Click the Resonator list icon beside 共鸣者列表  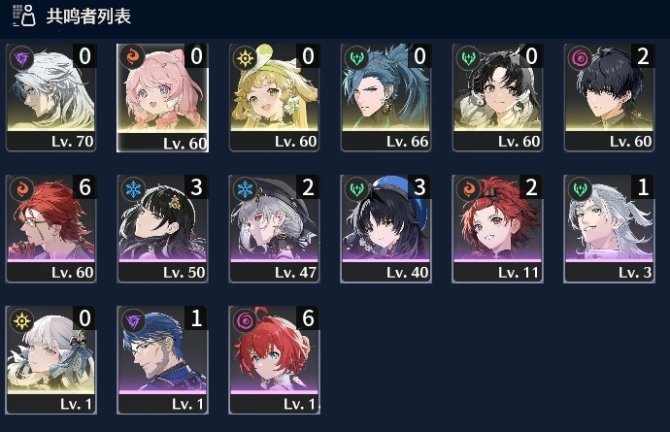pyautogui.click(x=24, y=16)
